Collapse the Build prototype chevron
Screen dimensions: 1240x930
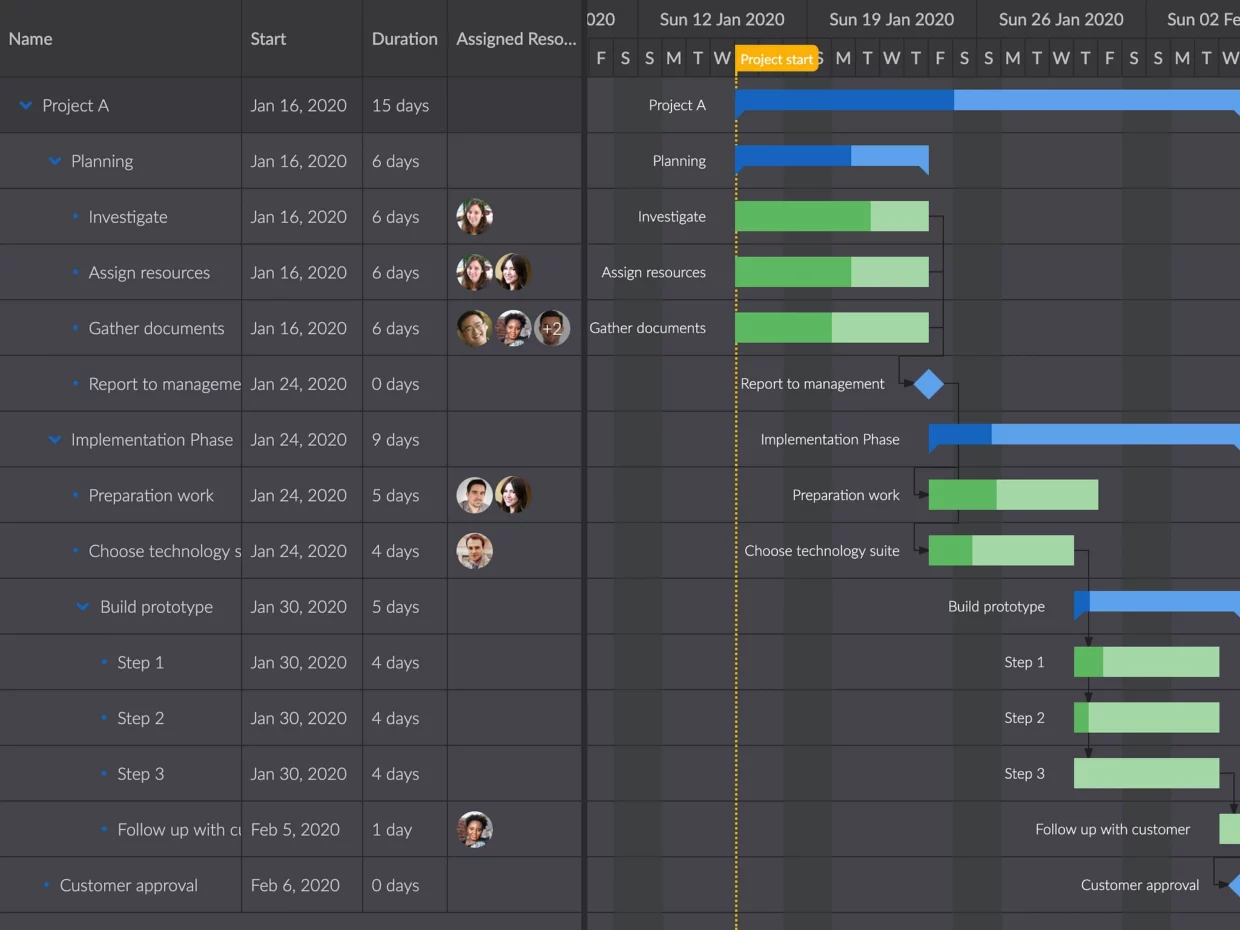[x=83, y=607]
